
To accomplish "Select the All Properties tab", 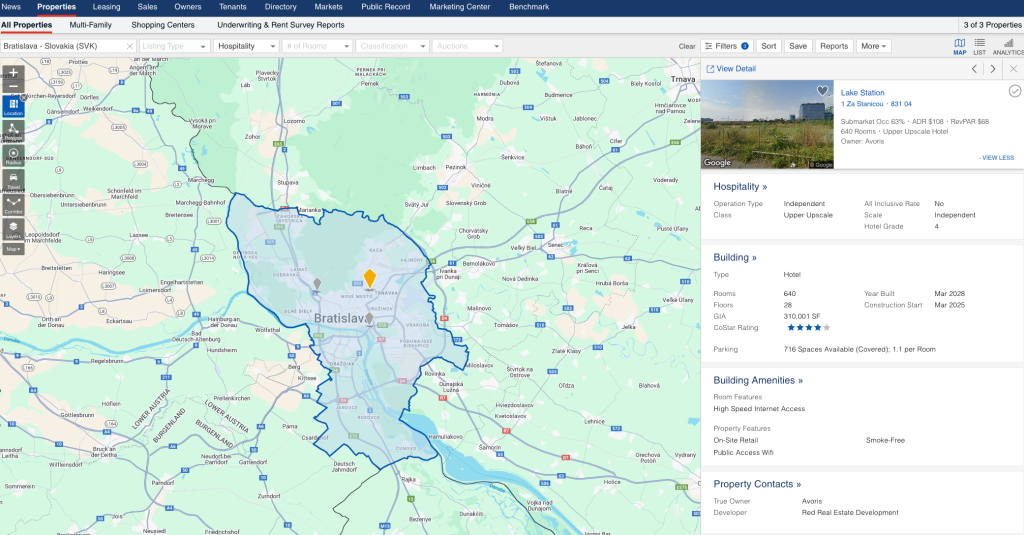I will pos(27,25).
